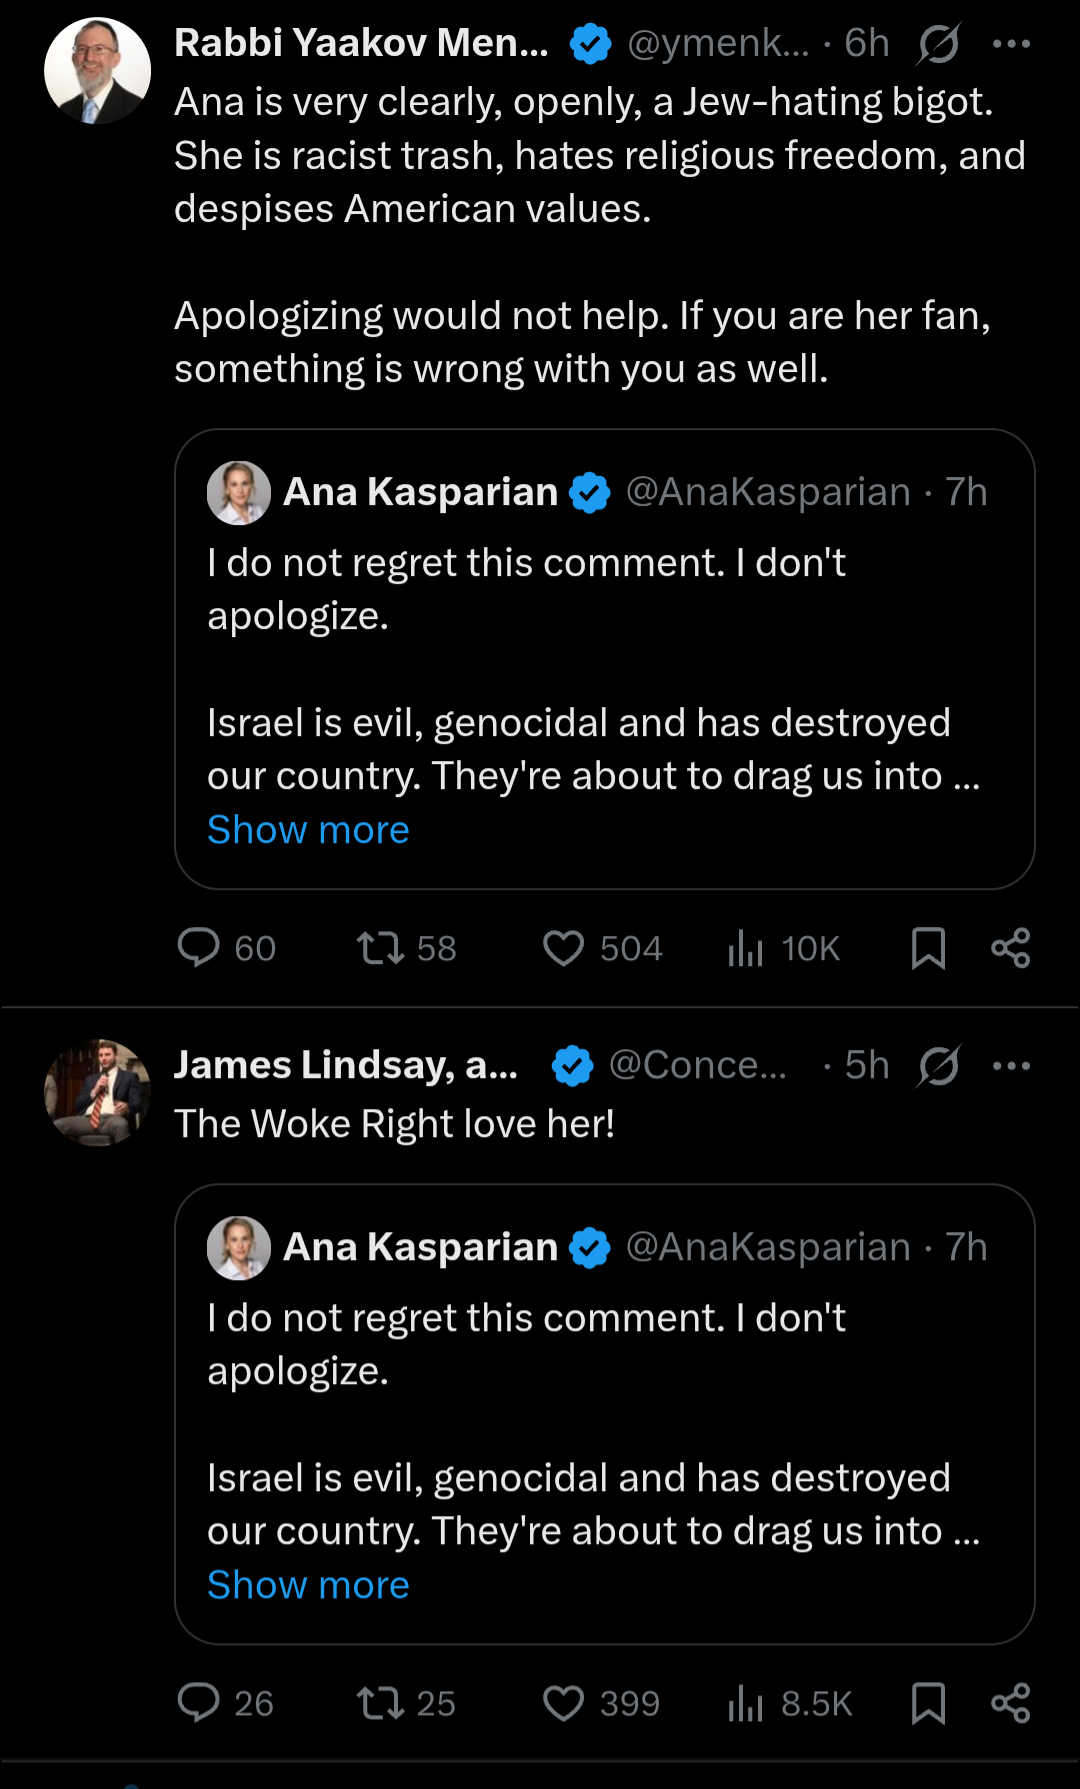Like James Lindsay's post with 399 likes
Viewport: 1080px width, 1789px height.
click(x=563, y=1703)
